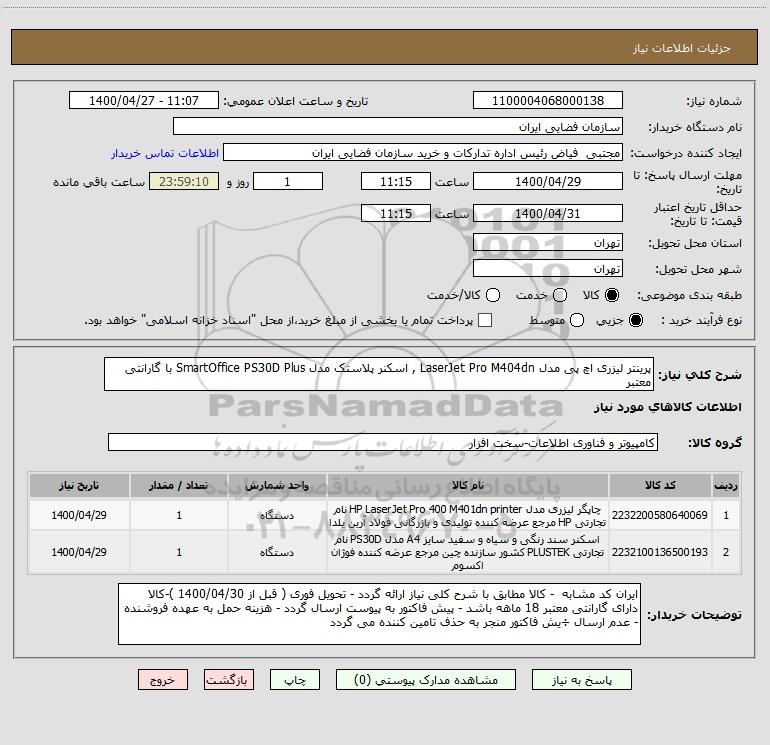Image resolution: width=770 pixels, height=745 pixels.
Task: Click the نام کالا column header
Action: (x=468, y=486)
